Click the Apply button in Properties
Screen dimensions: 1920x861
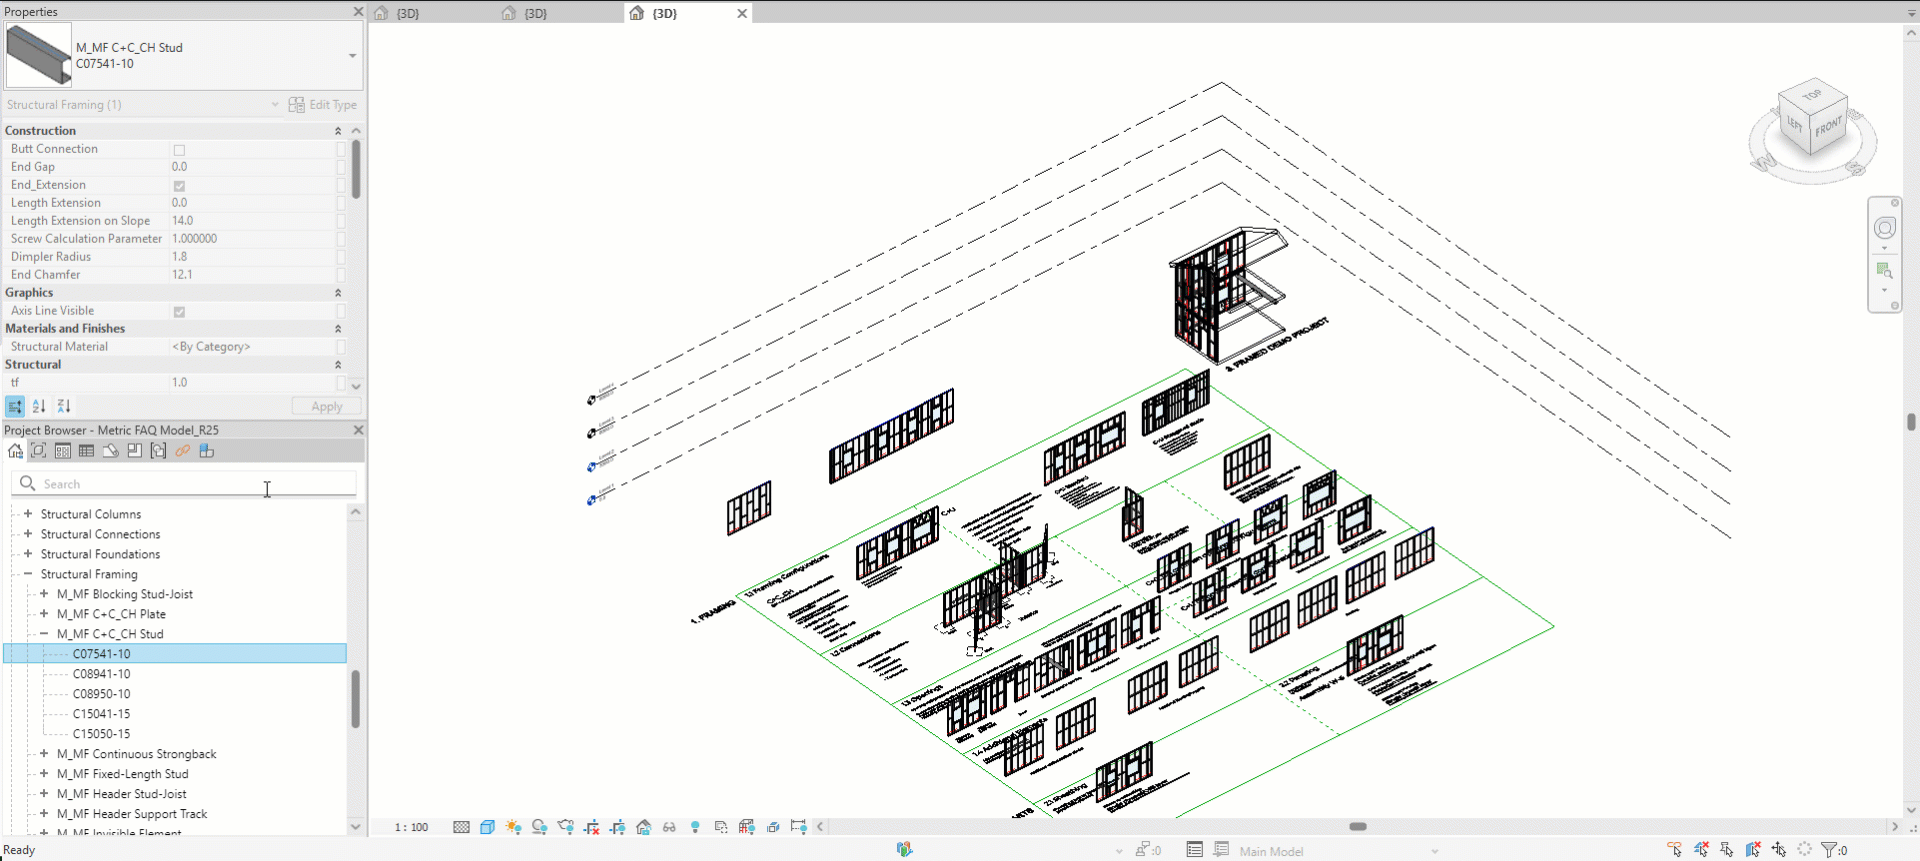[x=326, y=406]
